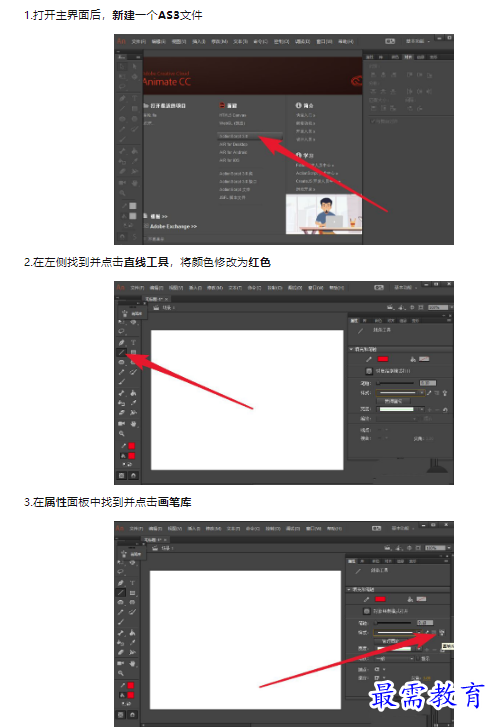Image resolution: width=493 pixels, height=727 pixels.
Task: Click stroke width slider in step 3 properties
Action: tap(393, 623)
